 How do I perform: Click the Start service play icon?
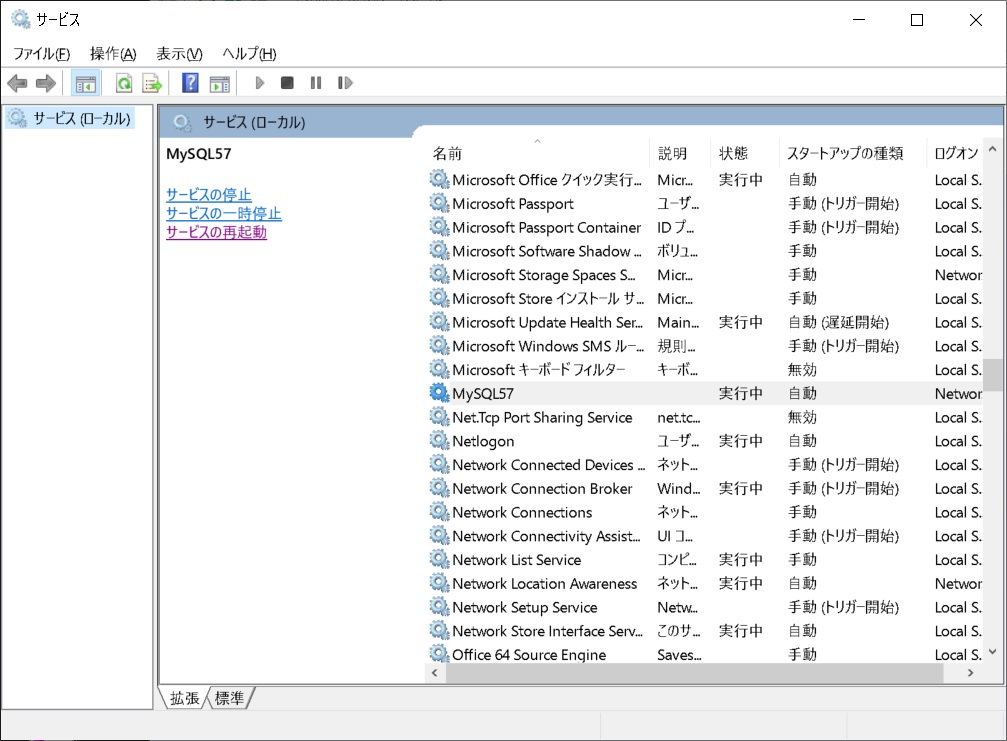pyautogui.click(x=259, y=83)
